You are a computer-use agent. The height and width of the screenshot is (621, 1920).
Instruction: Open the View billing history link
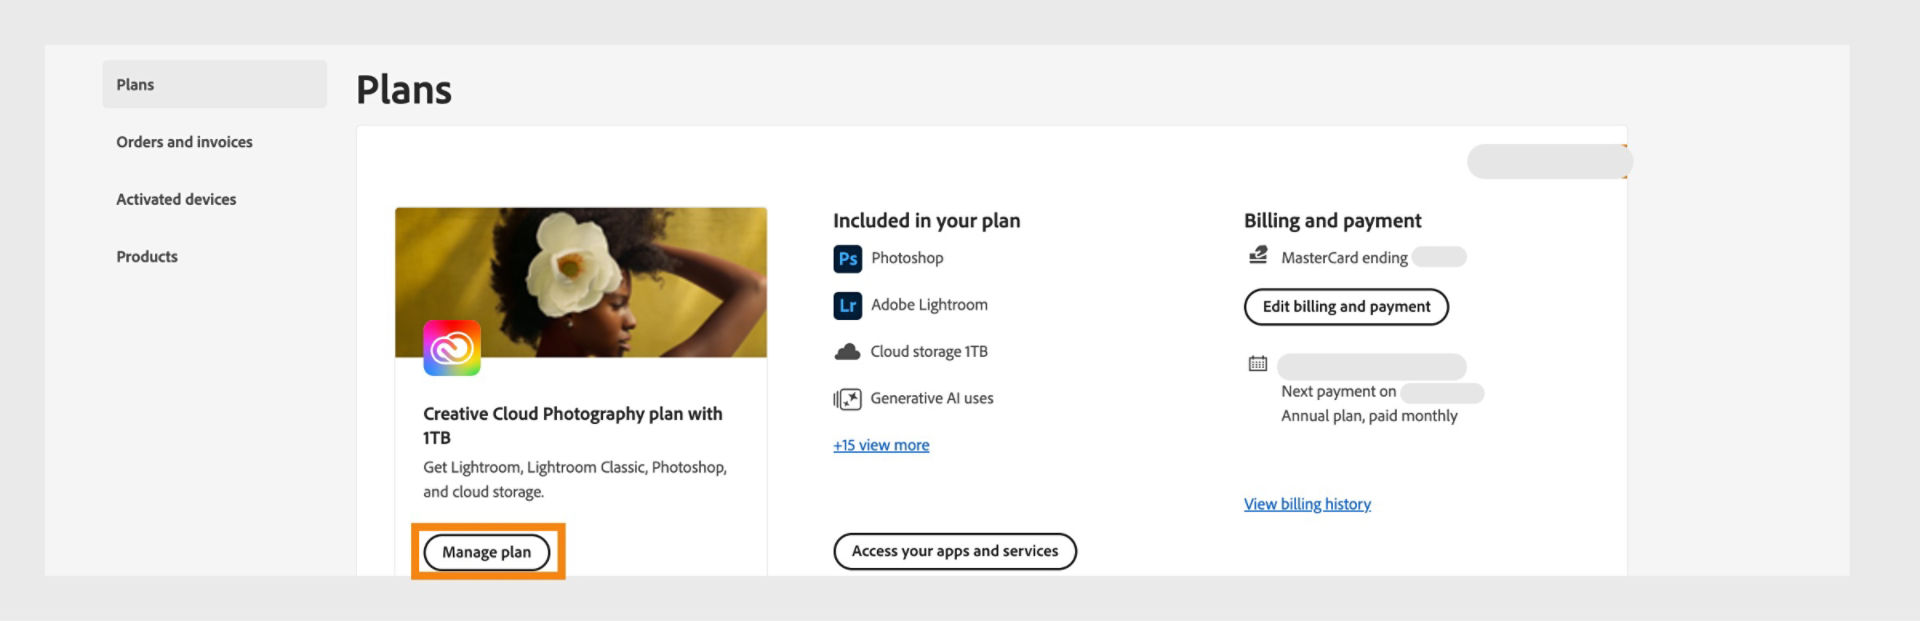[x=1307, y=504]
